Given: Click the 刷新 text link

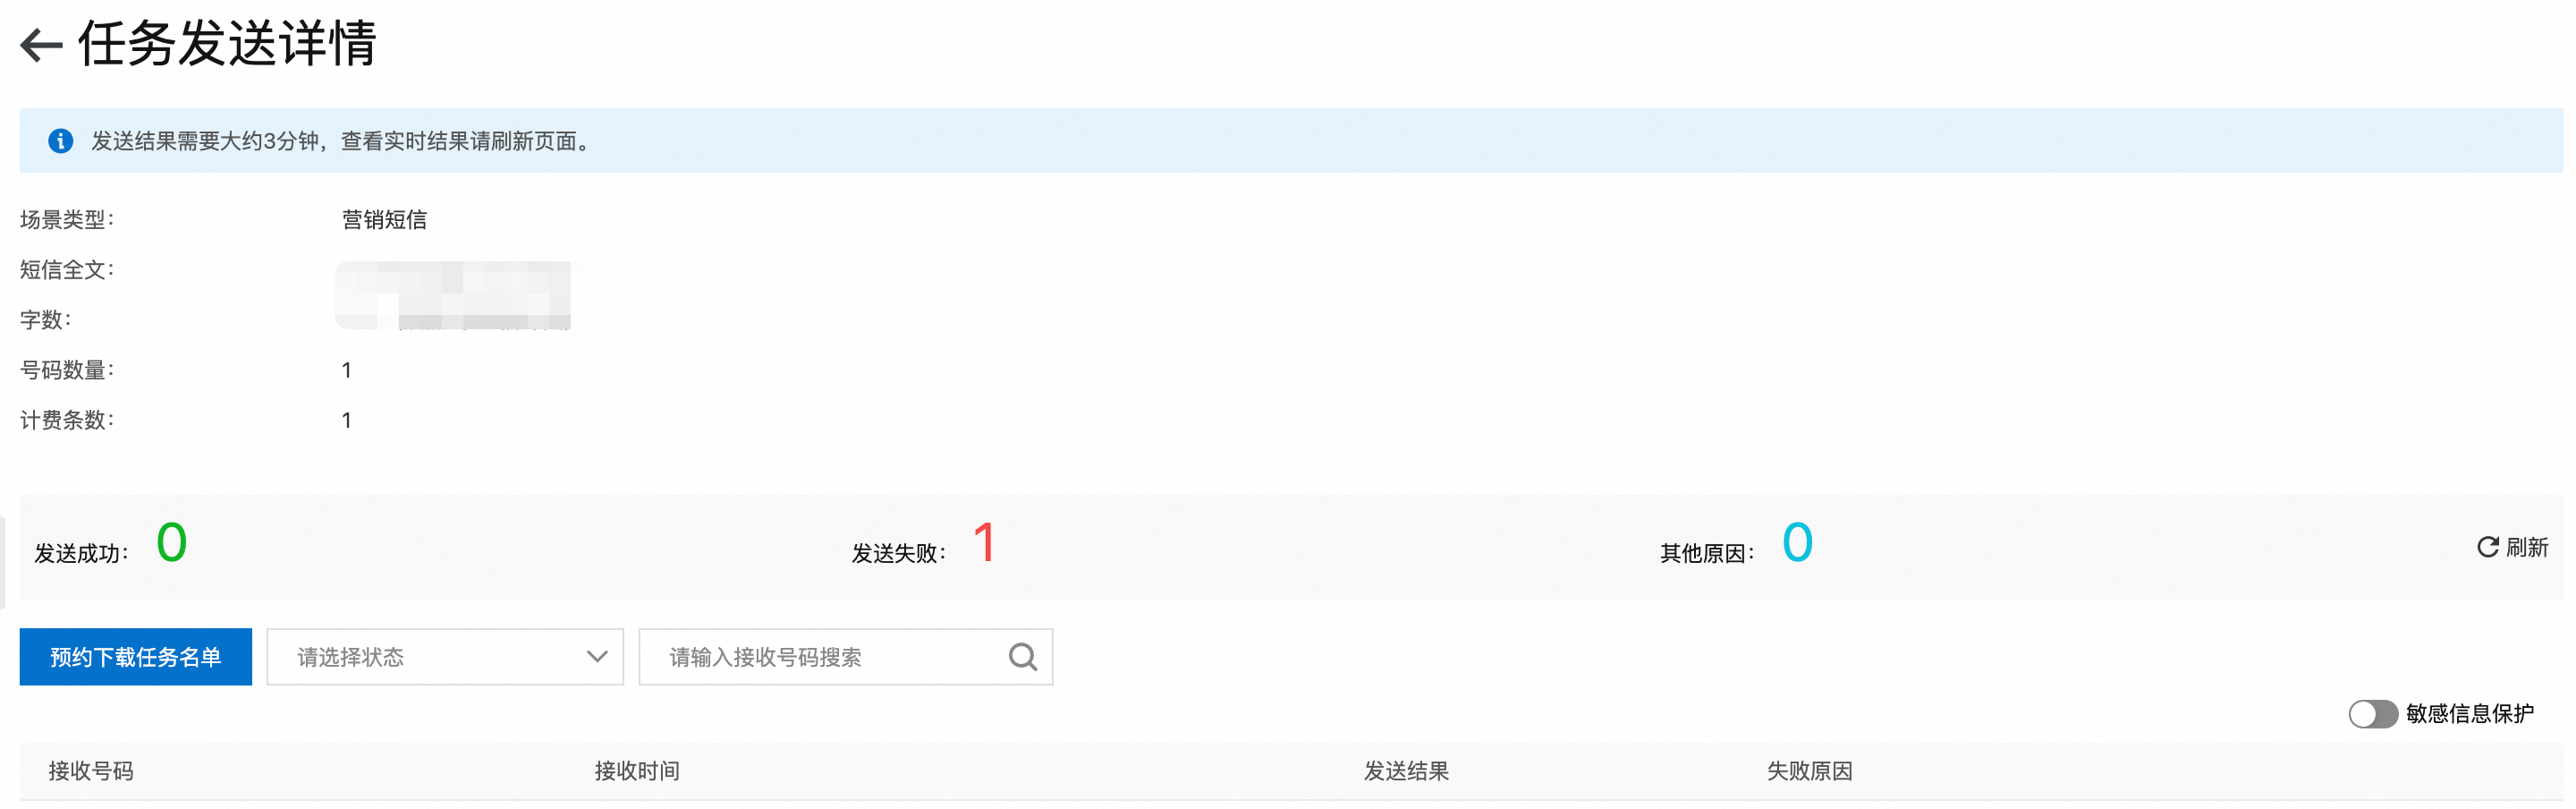Looking at the screenshot, I should coord(2527,547).
